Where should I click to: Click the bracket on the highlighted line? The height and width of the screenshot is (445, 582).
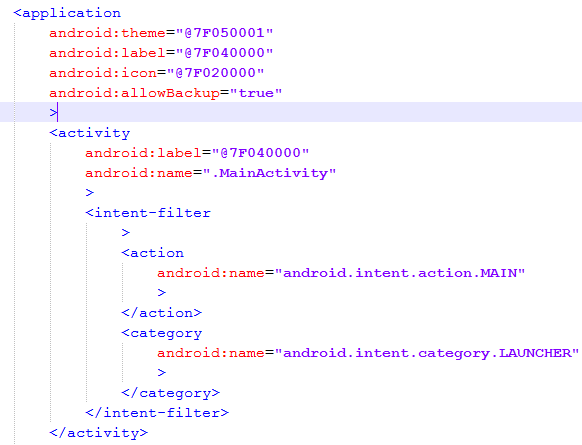pos(53,112)
